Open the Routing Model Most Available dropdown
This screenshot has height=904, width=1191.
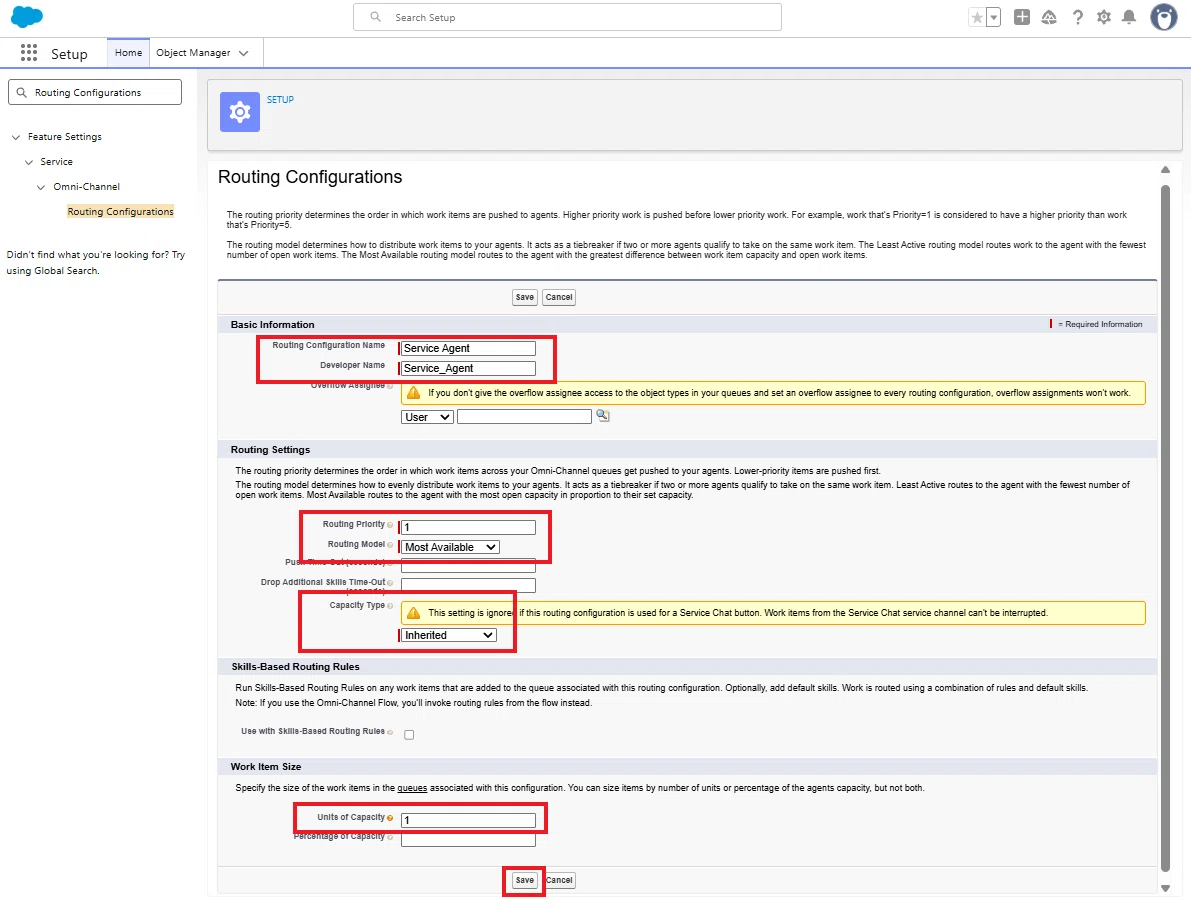pyautogui.click(x=450, y=547)
